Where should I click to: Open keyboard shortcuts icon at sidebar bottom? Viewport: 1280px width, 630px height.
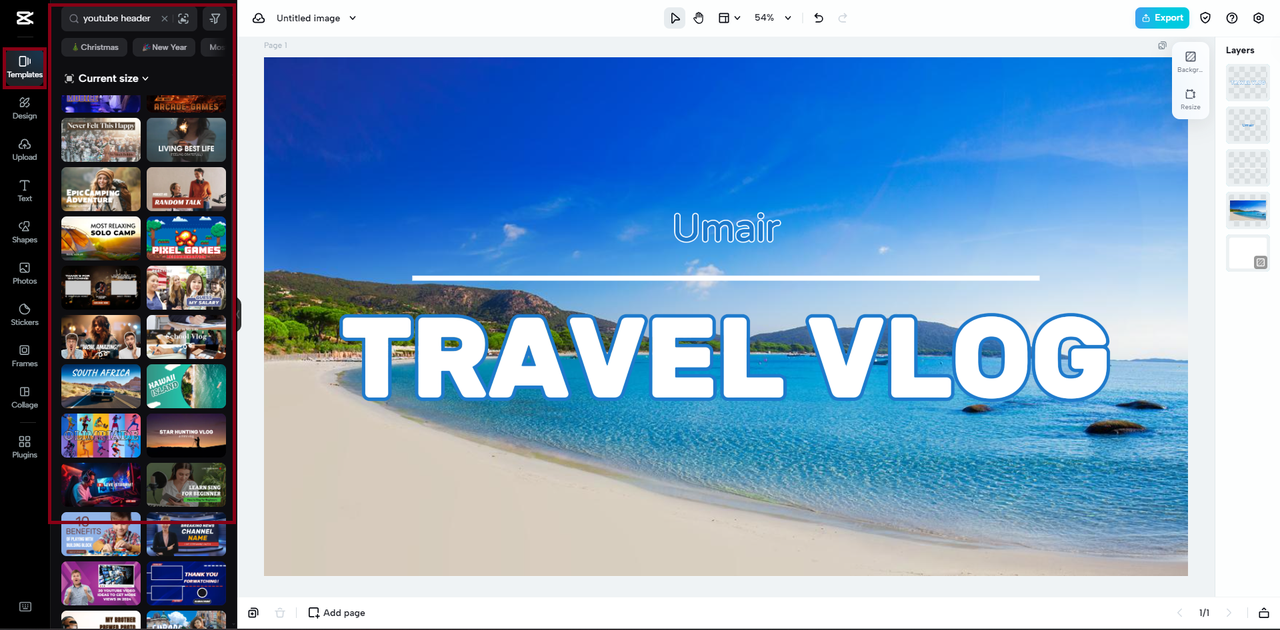pos(24,607)
